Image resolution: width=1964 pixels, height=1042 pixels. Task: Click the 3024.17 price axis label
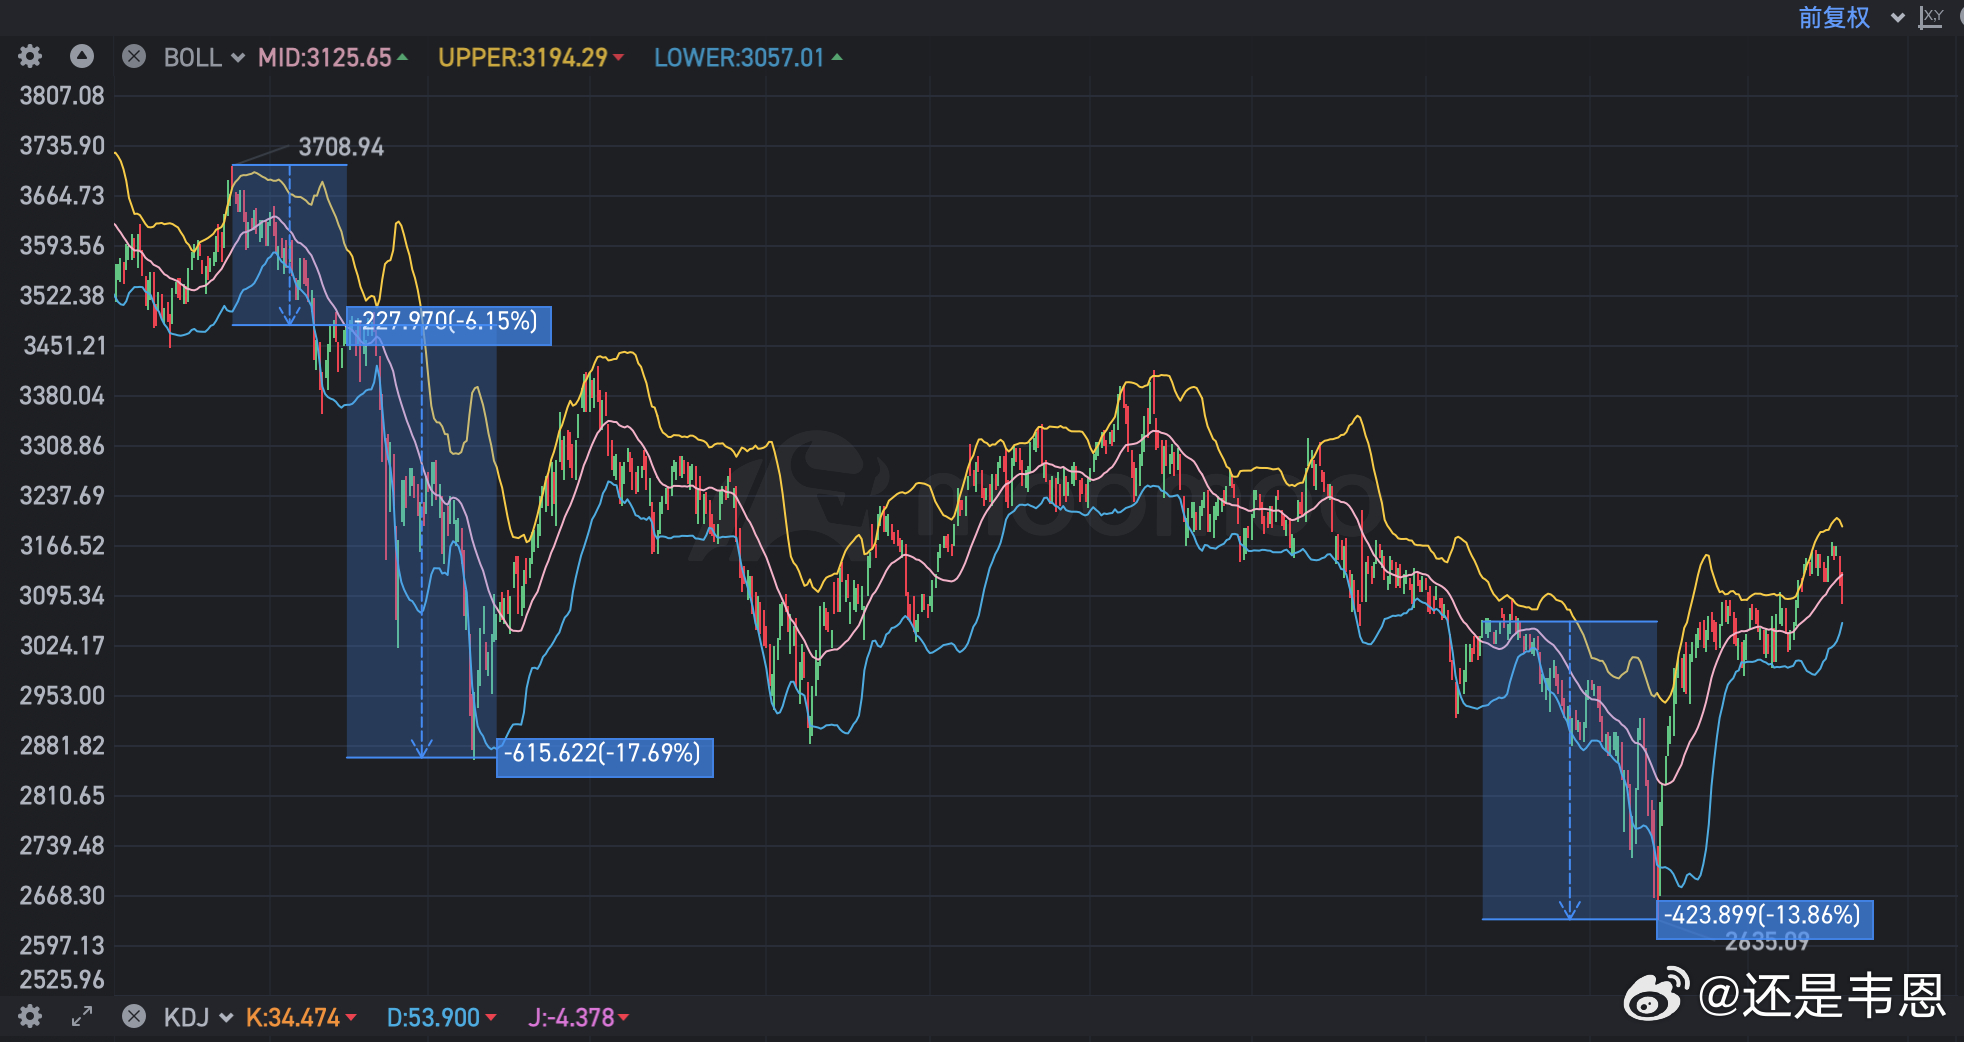(x=62, y=646)
